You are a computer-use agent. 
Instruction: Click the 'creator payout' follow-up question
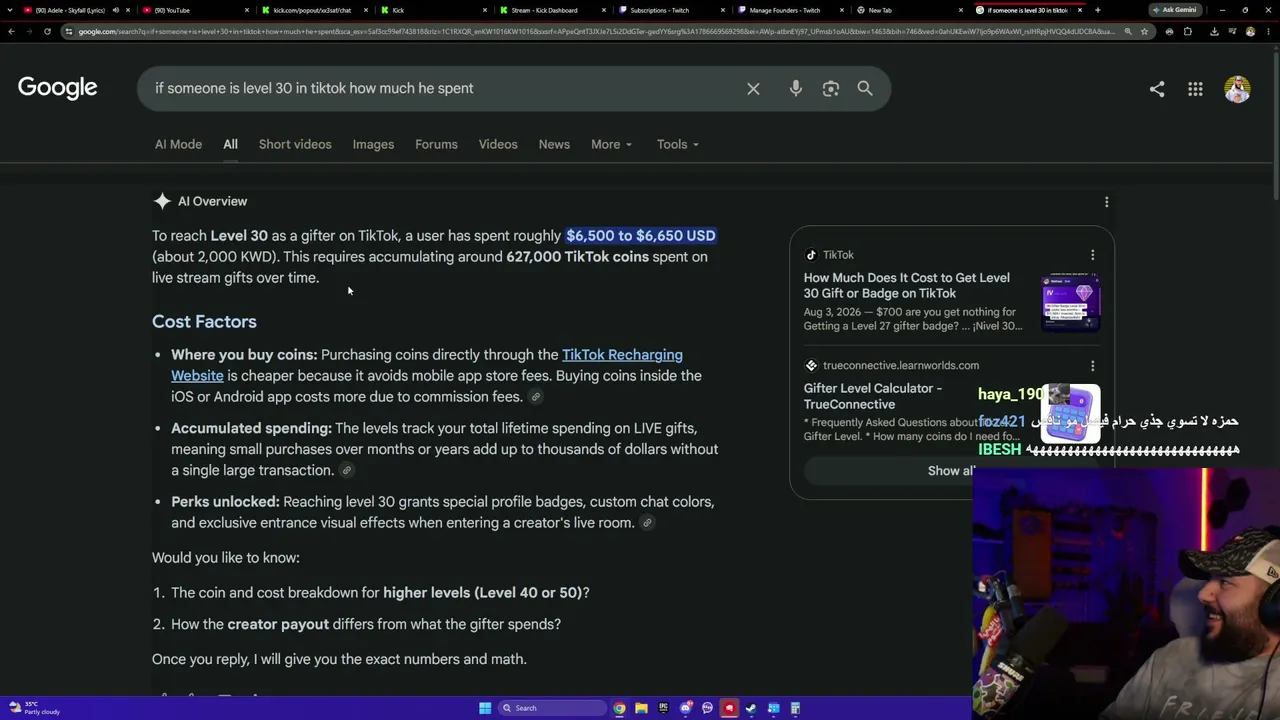pos(278,624)
